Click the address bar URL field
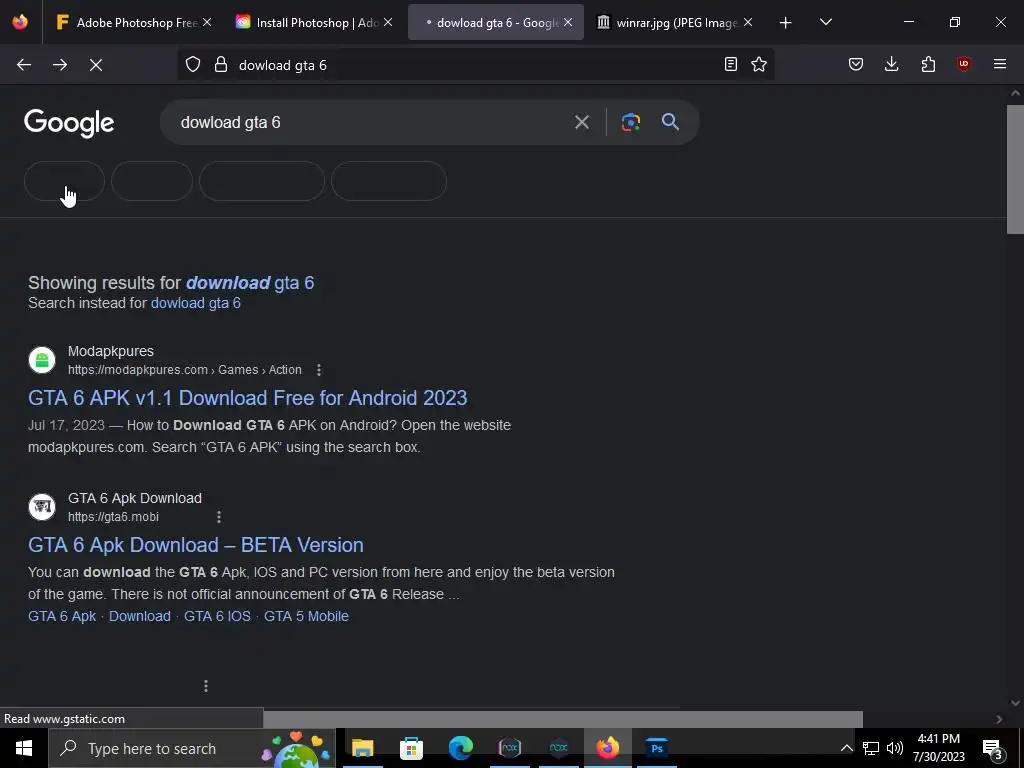Image resolution: width=1024 pixels, height=768 pixels. tap(475, 65)
